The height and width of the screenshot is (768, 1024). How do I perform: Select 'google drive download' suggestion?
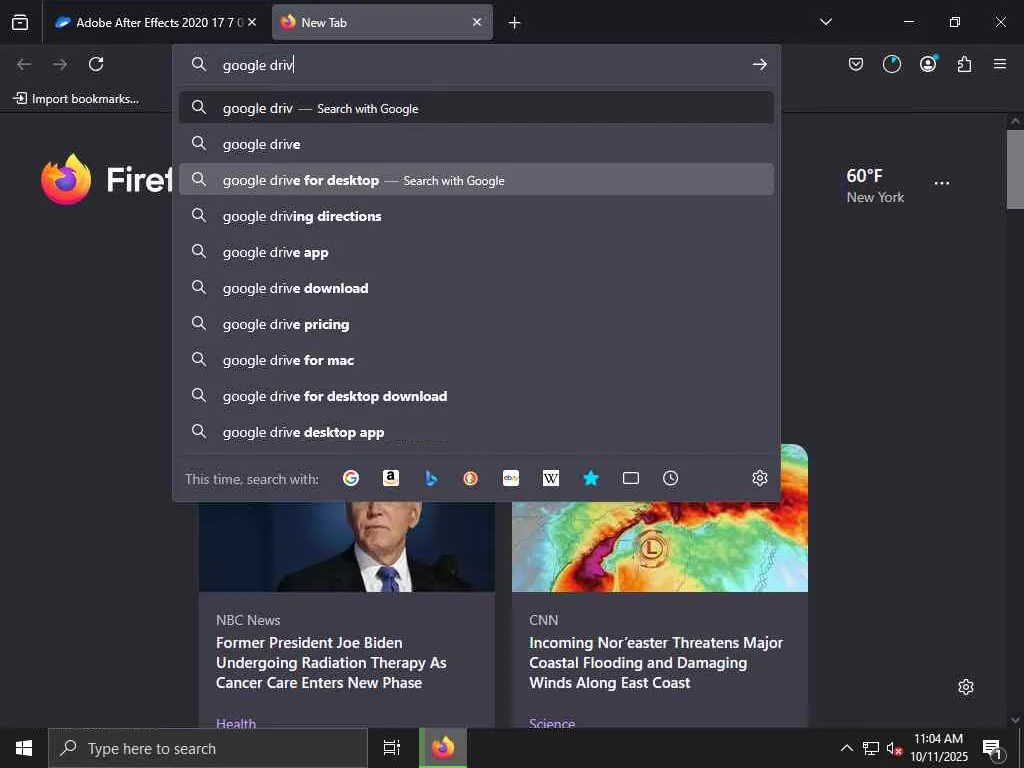476,288
